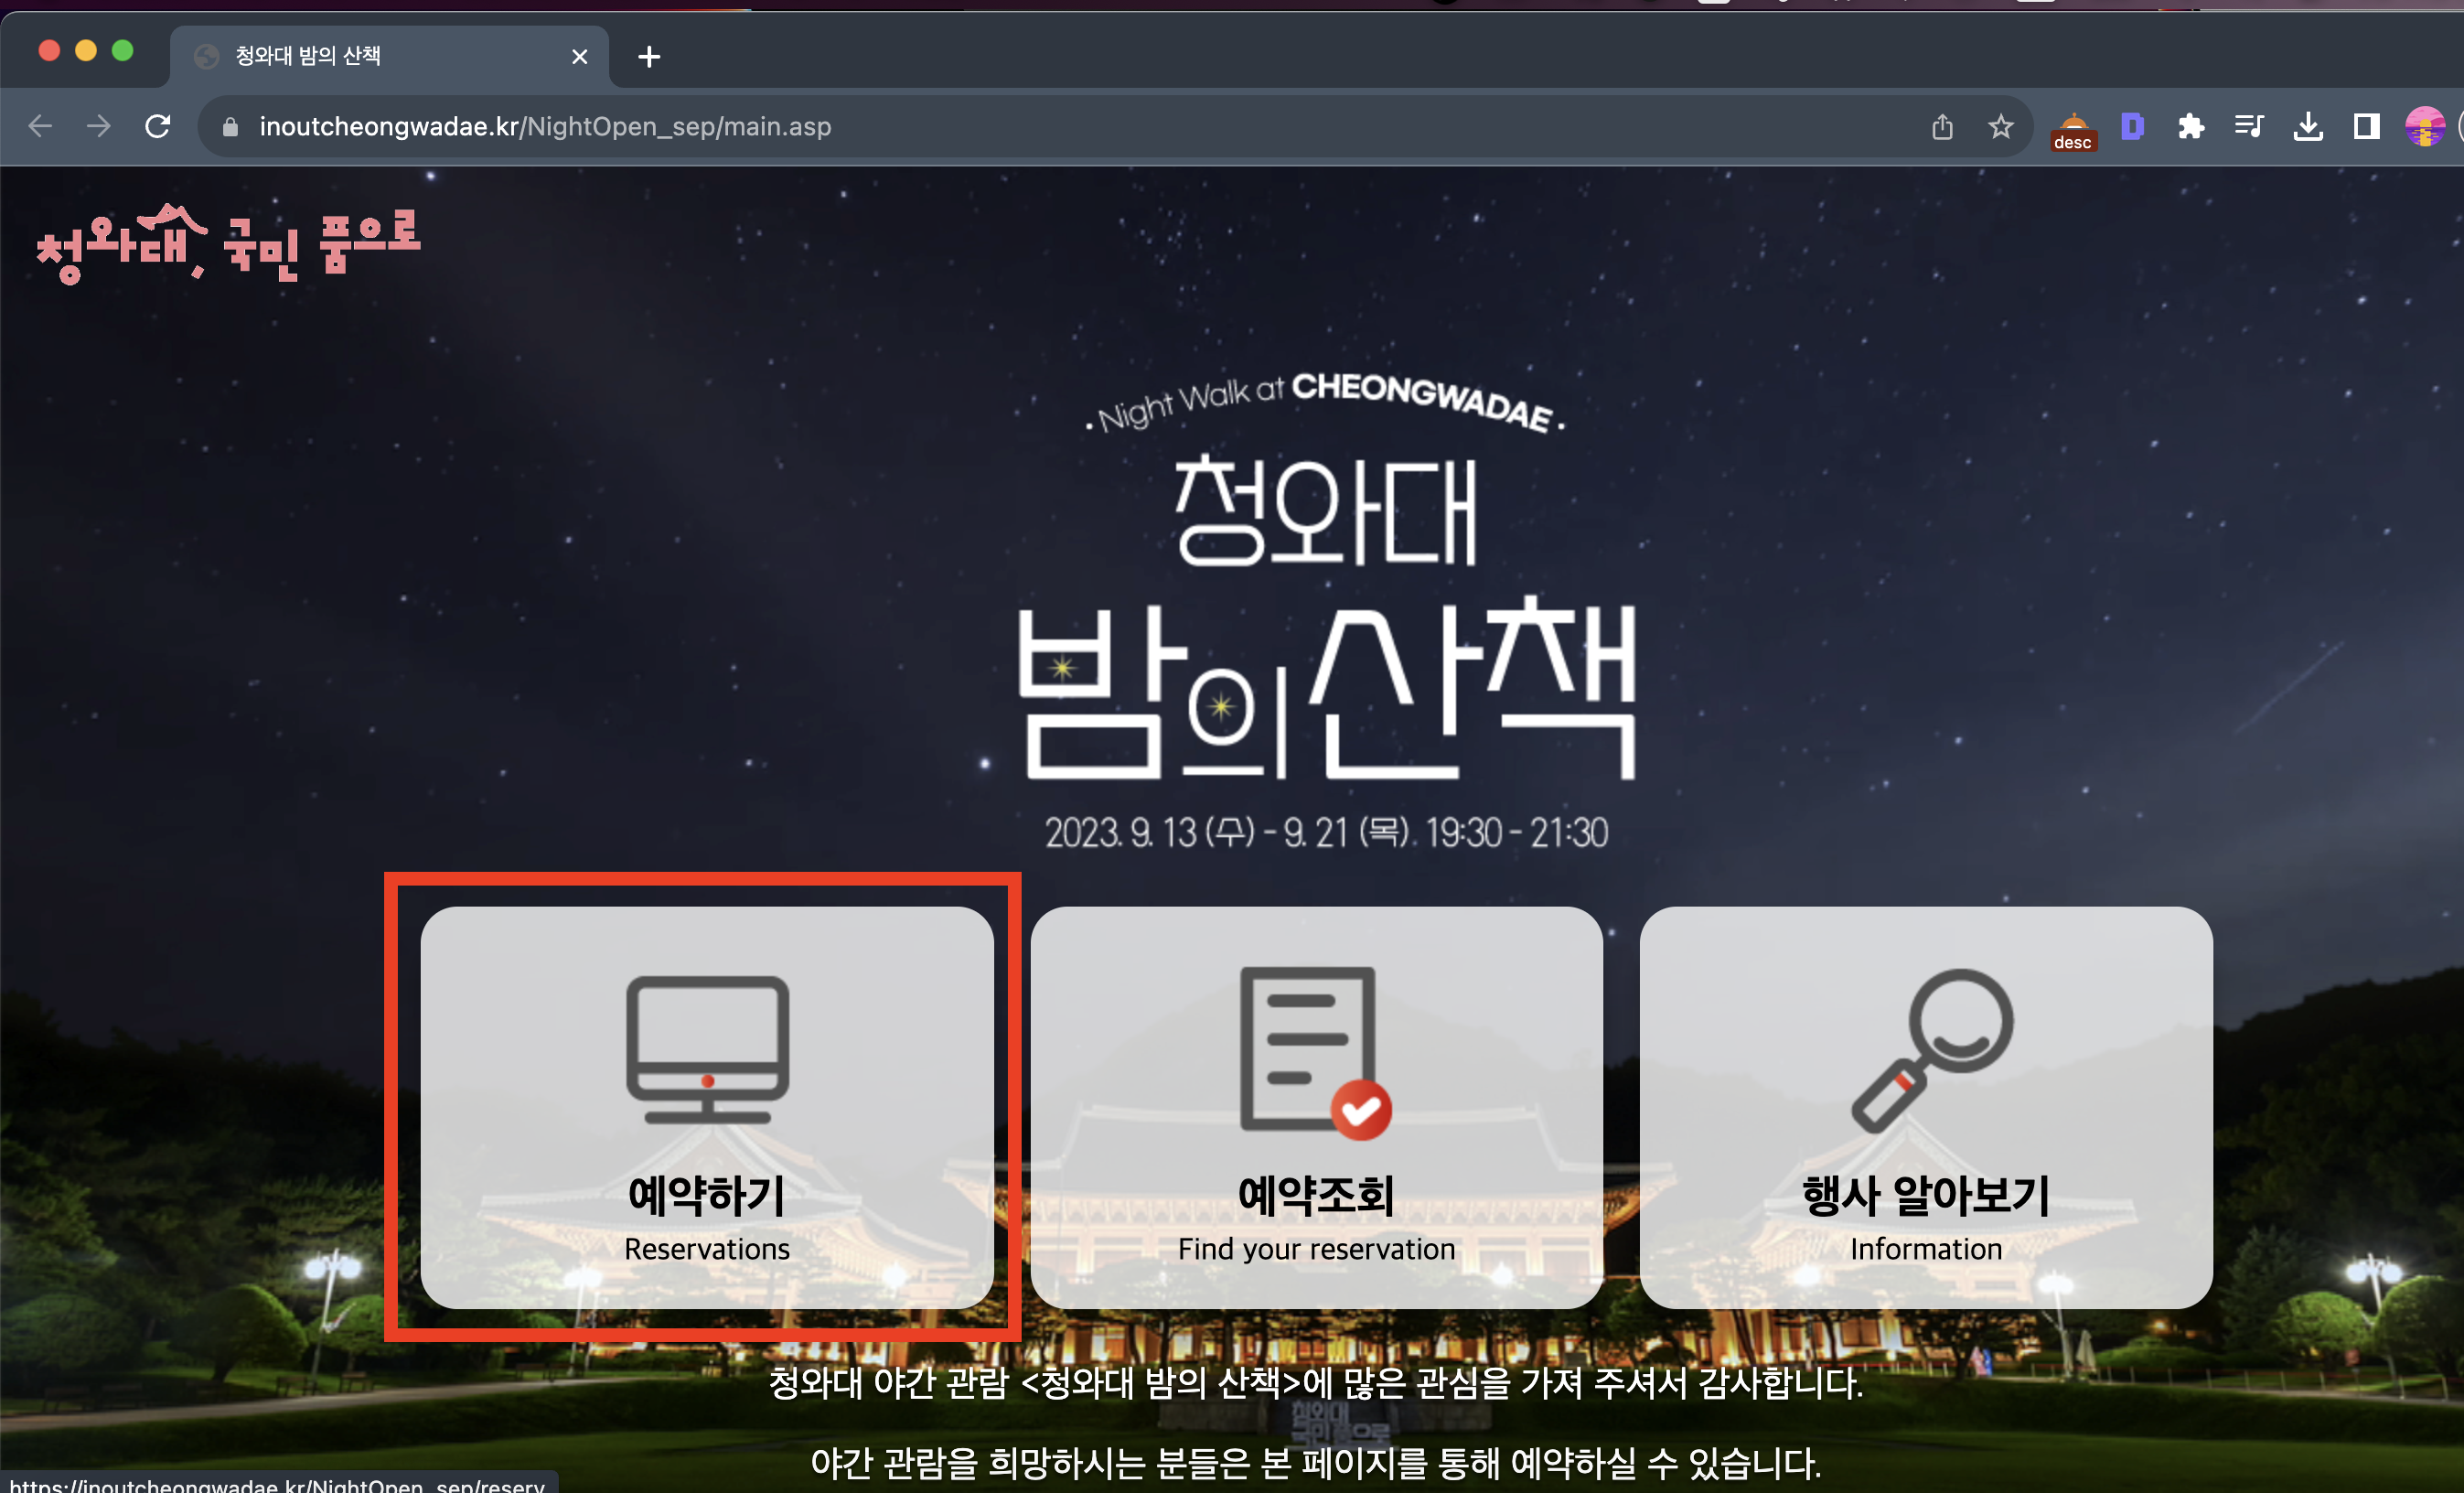Viewport: 2464px width, 1493px height.
Task: Click the share page icon in address bar
Action: [x=1942, y=127]
